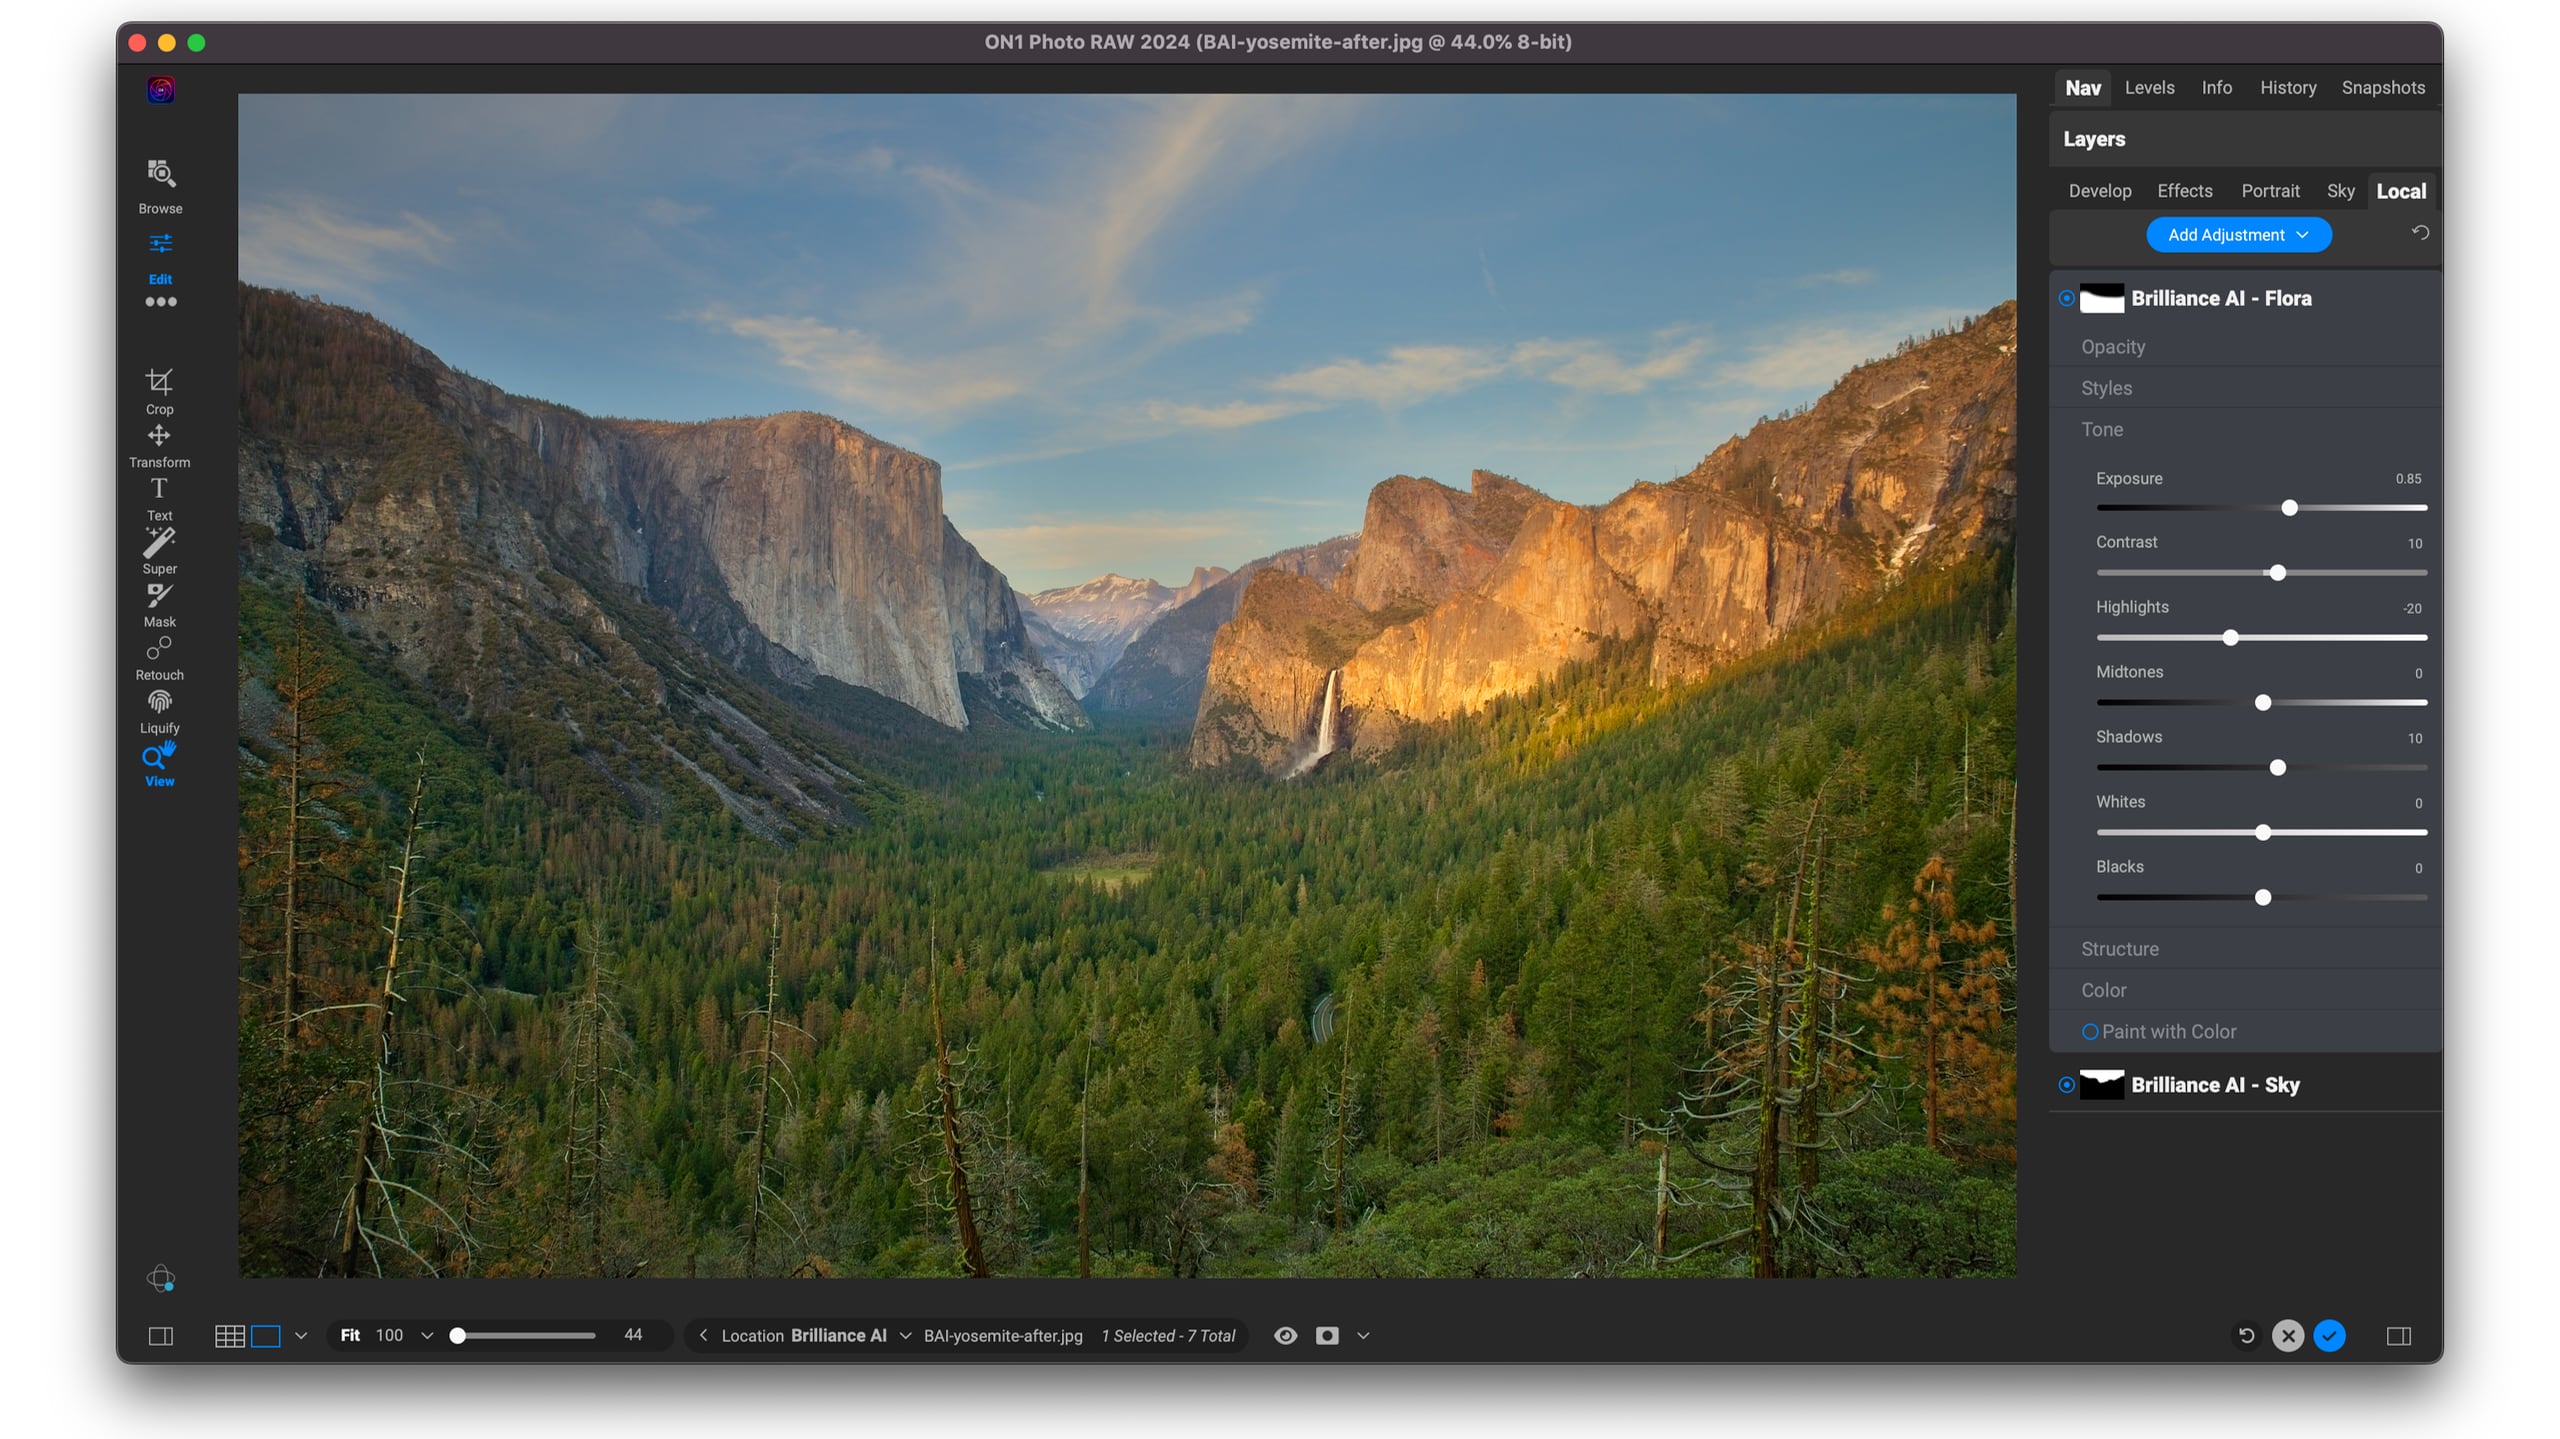
Task: Reset local adjustments with the undo arrow
Action: (x=2420, y=233)
